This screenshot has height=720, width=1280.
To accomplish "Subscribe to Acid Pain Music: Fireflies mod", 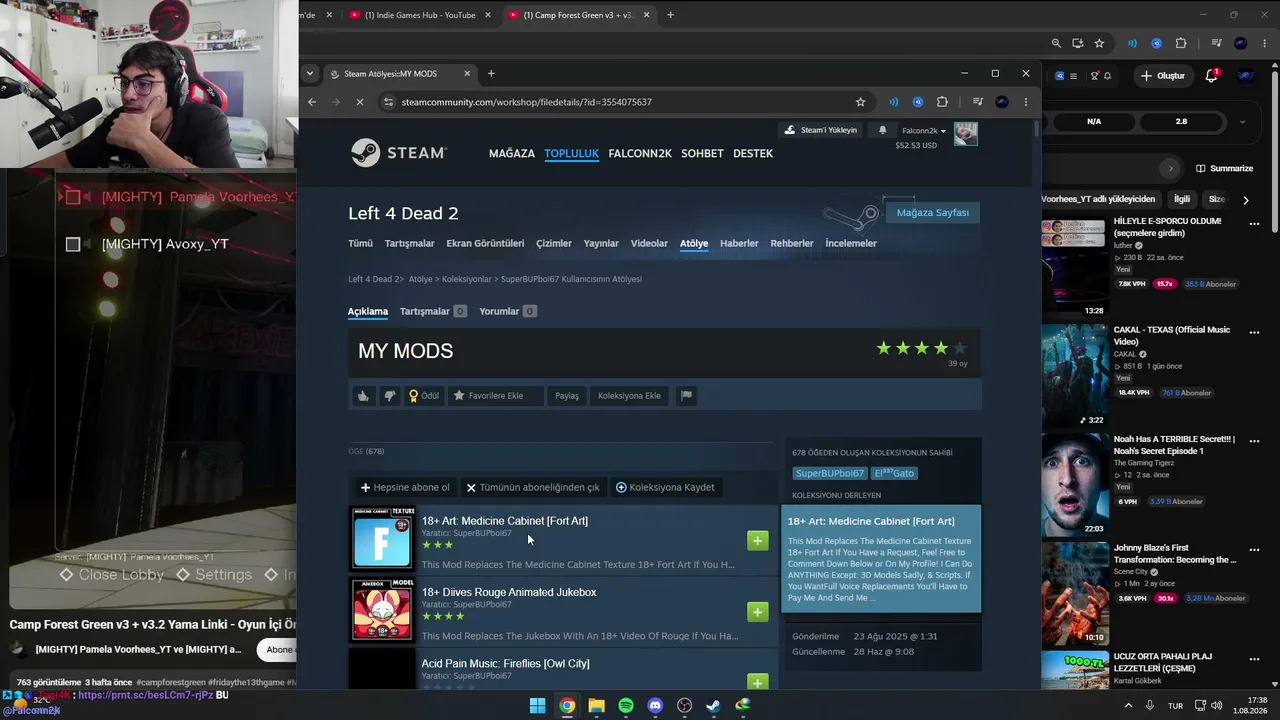I will tap(757, 682).
